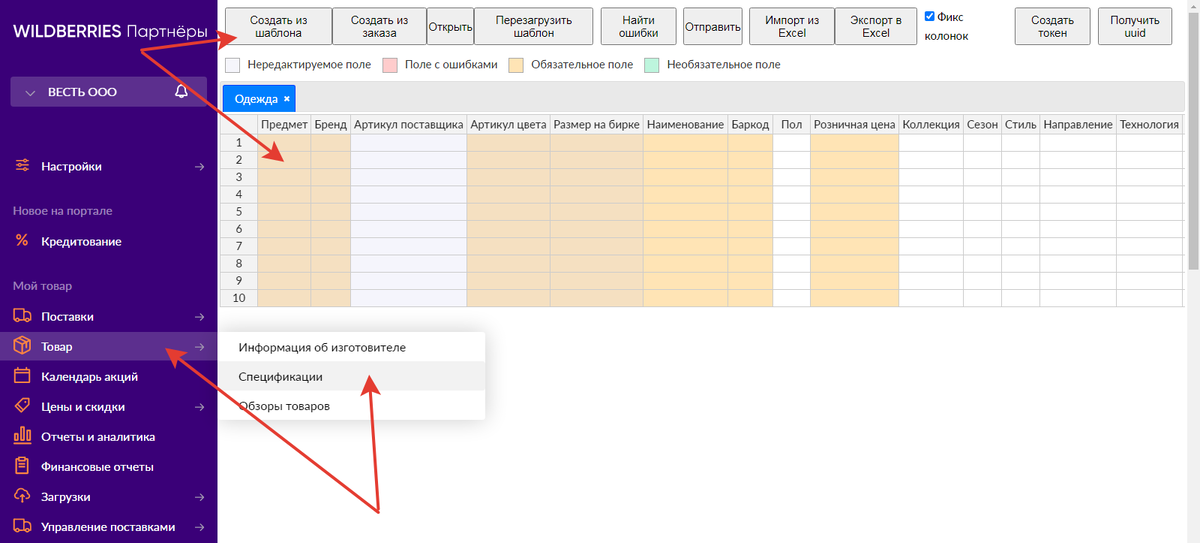
Task: Click the Найти ошибки button
Action: pos(638,26)
